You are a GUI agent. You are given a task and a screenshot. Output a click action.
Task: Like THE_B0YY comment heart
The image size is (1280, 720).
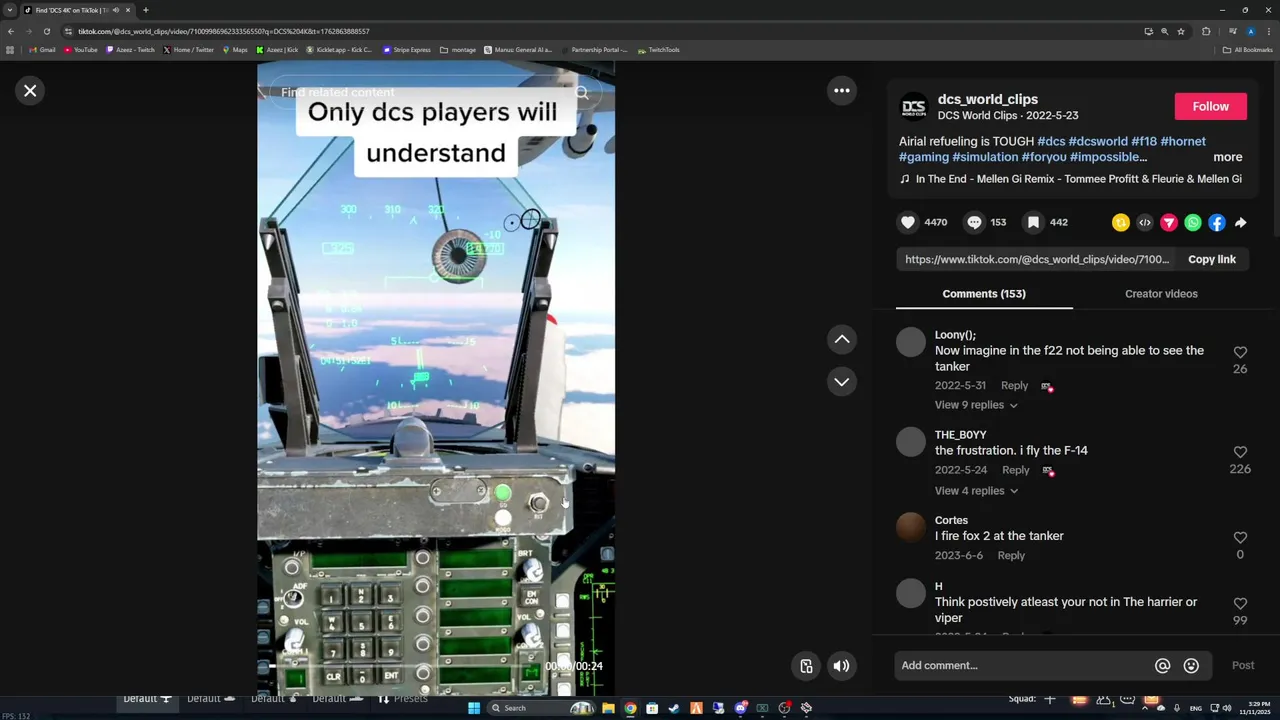point(1240,453)
